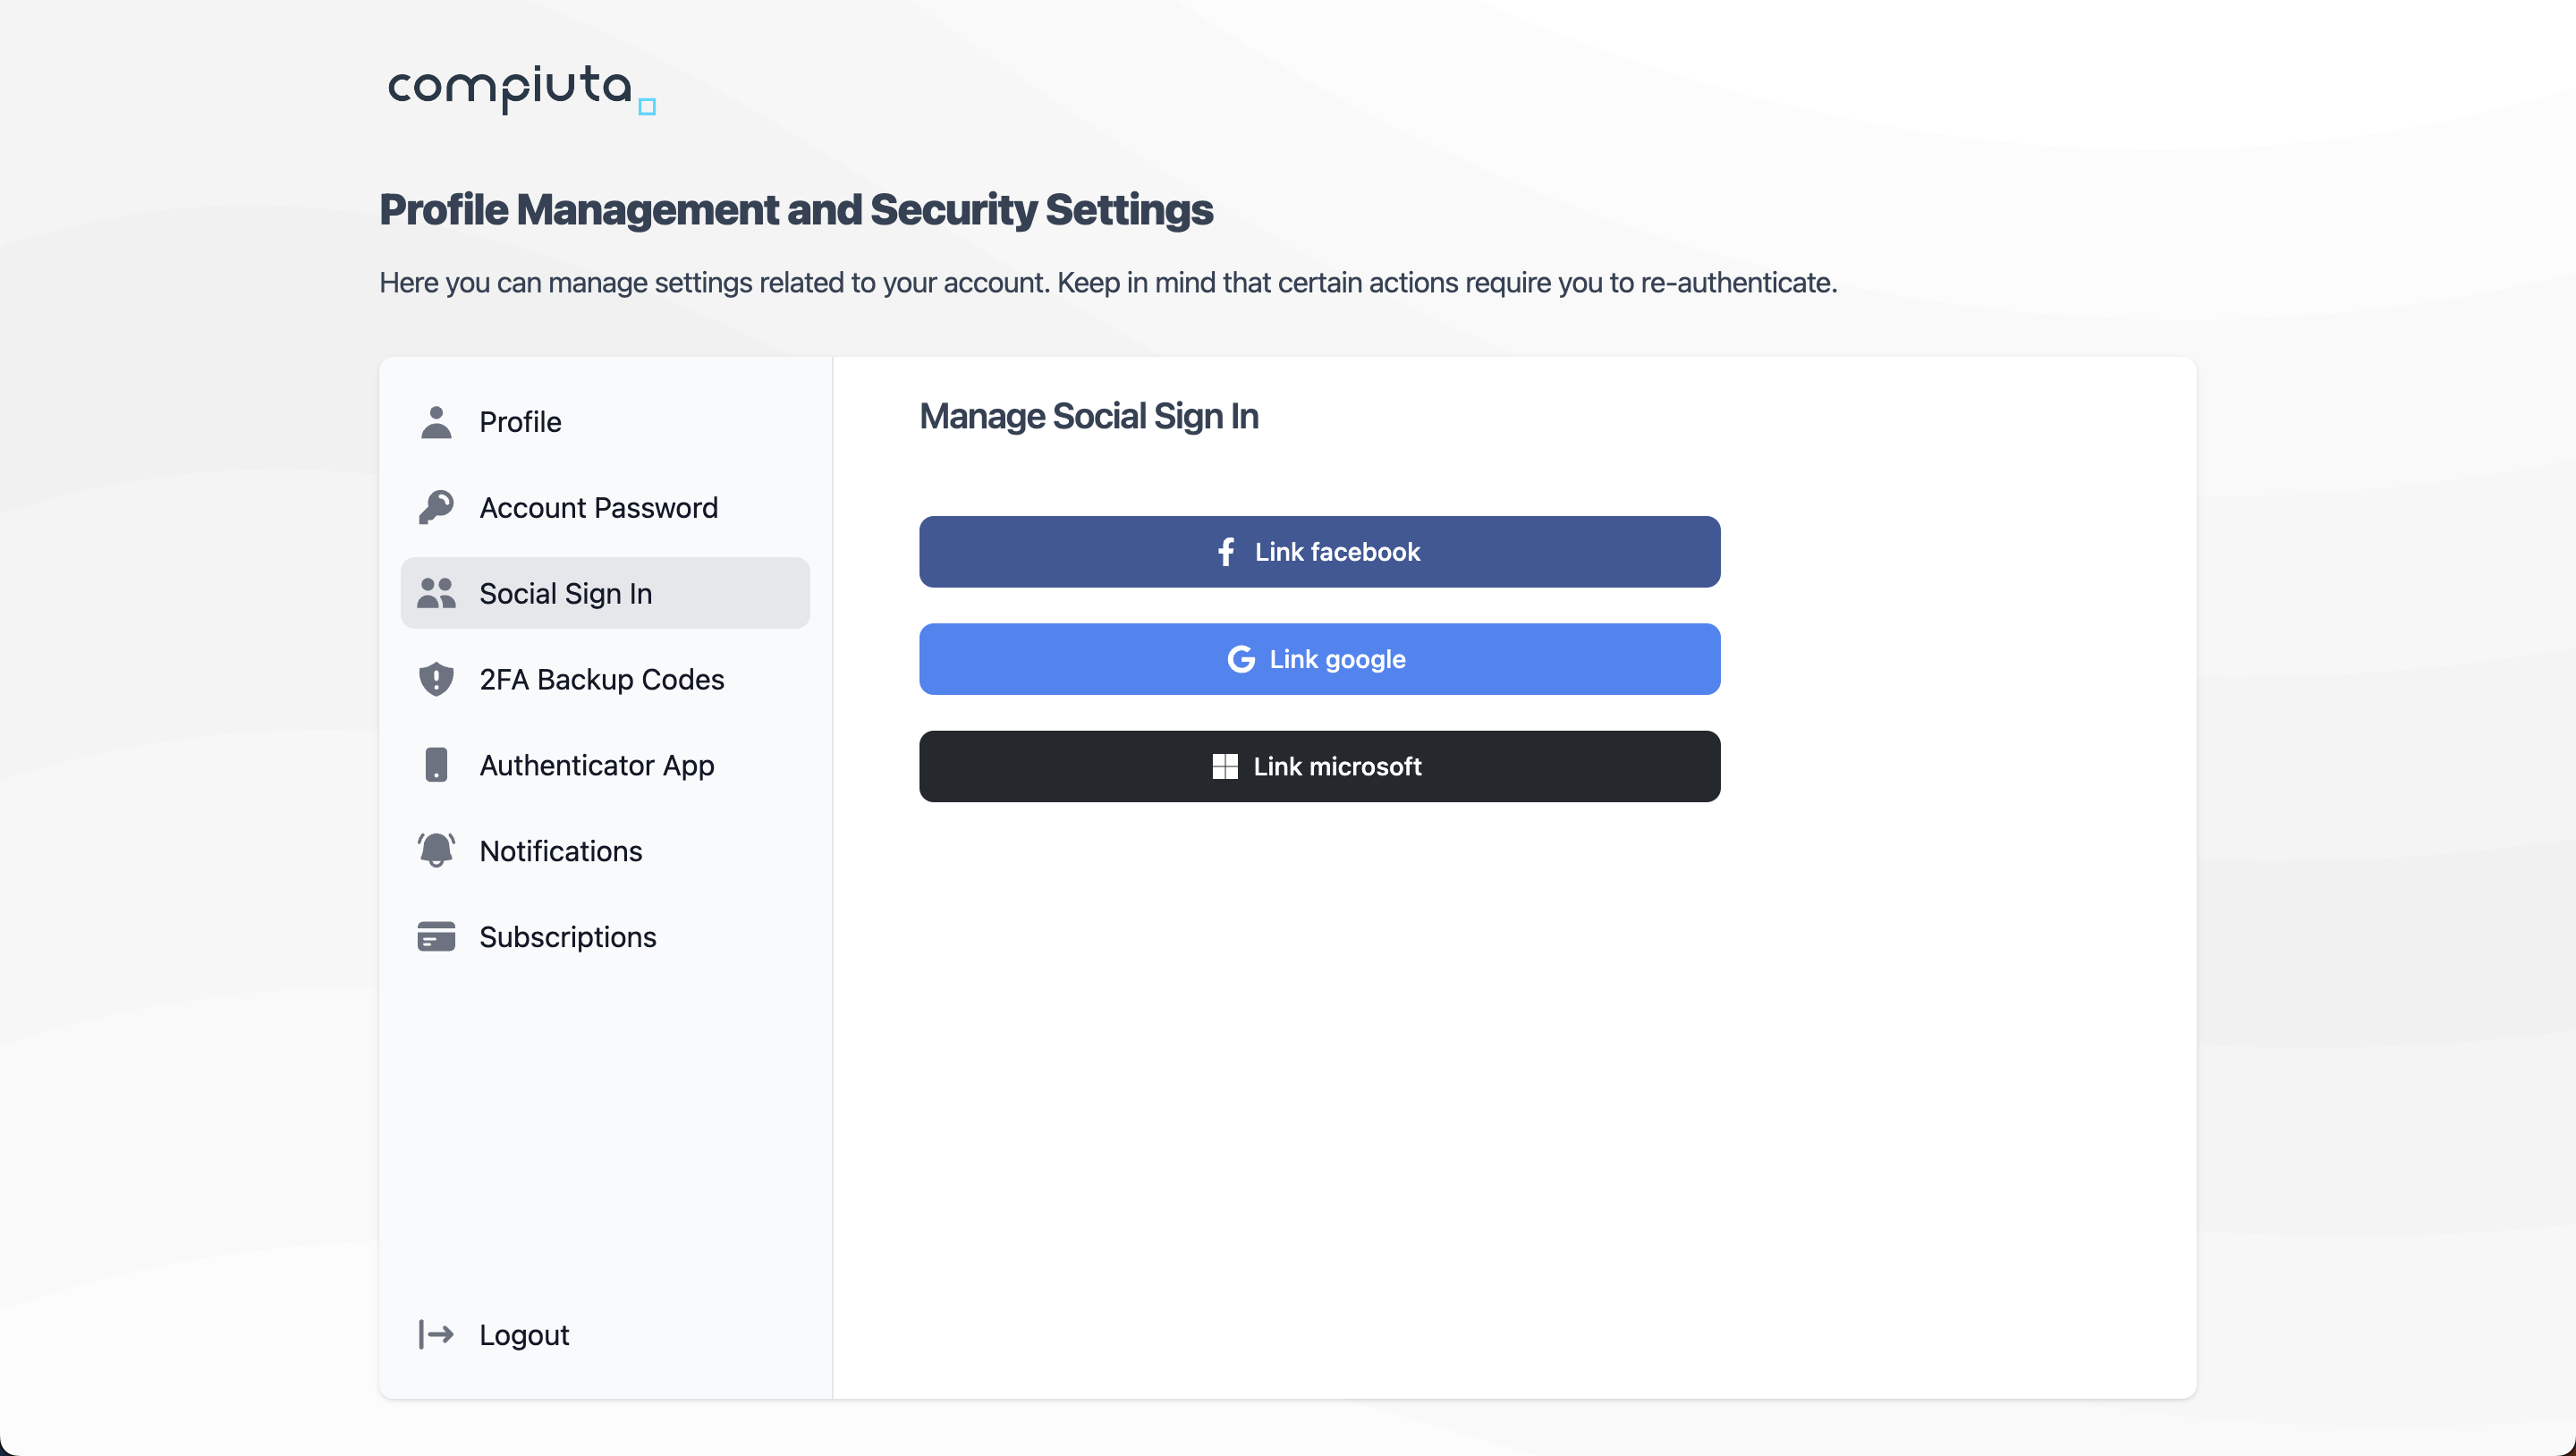Click the Facebook logo in link button
Viewport: 2576px width, 1456px height.
pos(1226,552)
